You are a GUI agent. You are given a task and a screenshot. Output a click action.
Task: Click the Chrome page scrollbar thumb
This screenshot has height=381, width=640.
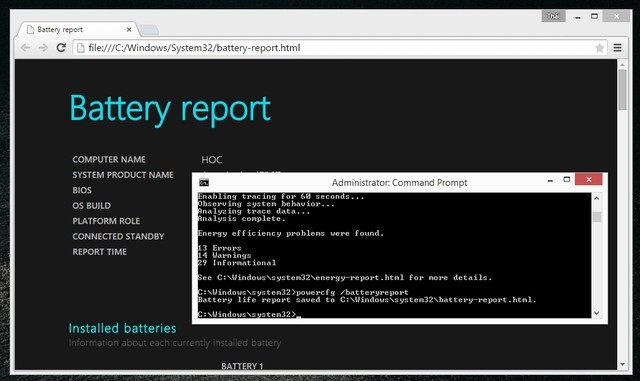tap(622, 90)
